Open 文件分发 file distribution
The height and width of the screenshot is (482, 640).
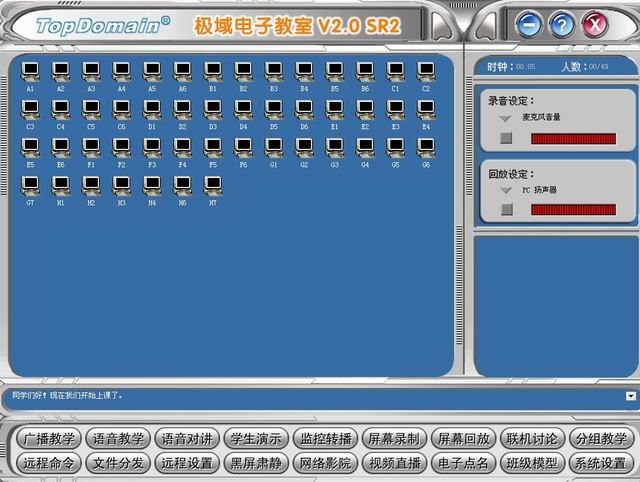118,463
